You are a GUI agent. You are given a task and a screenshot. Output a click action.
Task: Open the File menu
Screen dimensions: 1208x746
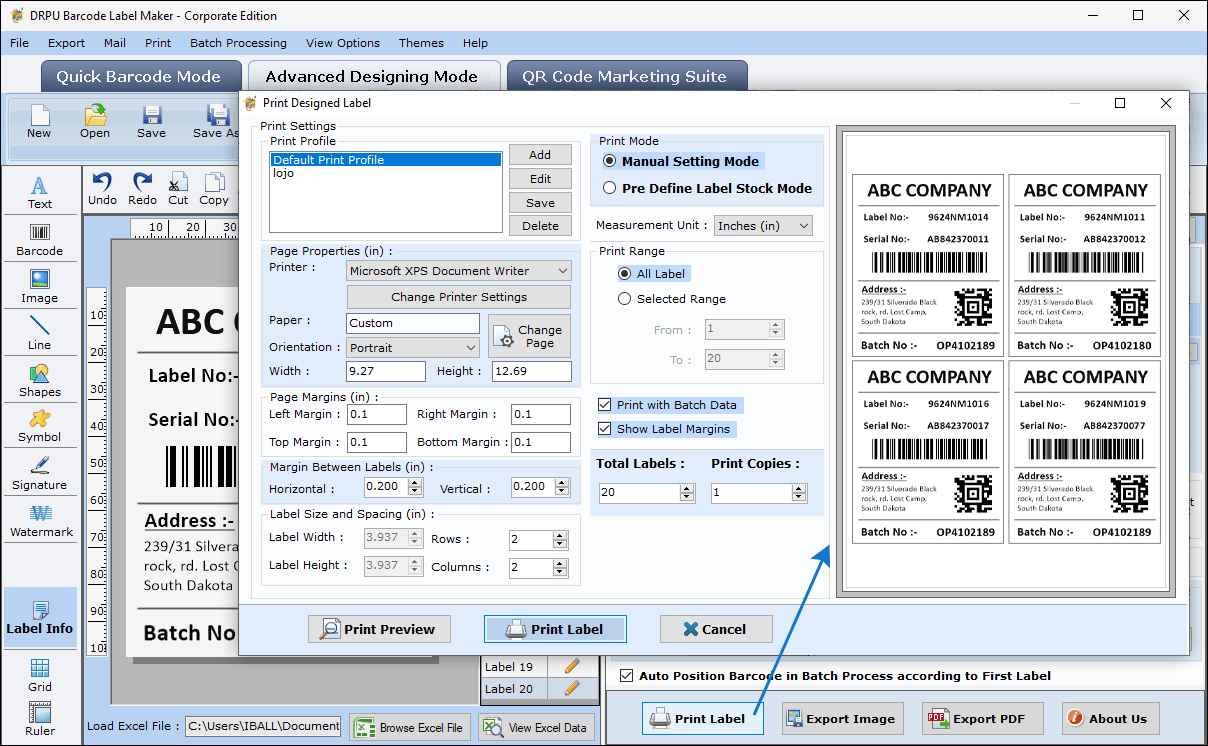click(19, 43)
